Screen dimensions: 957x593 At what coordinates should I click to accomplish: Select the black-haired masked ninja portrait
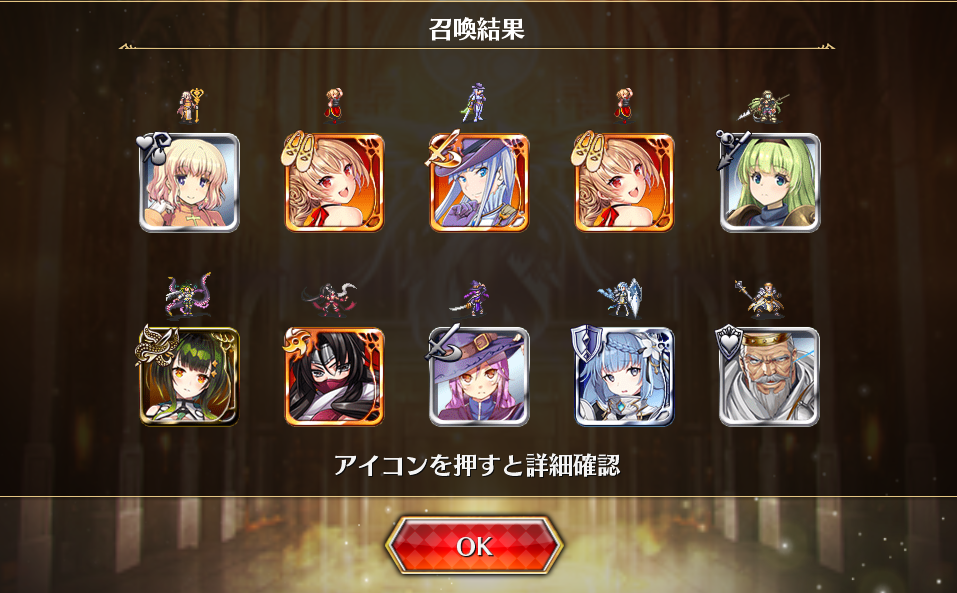pyautogui.click(x=334, y=376)
